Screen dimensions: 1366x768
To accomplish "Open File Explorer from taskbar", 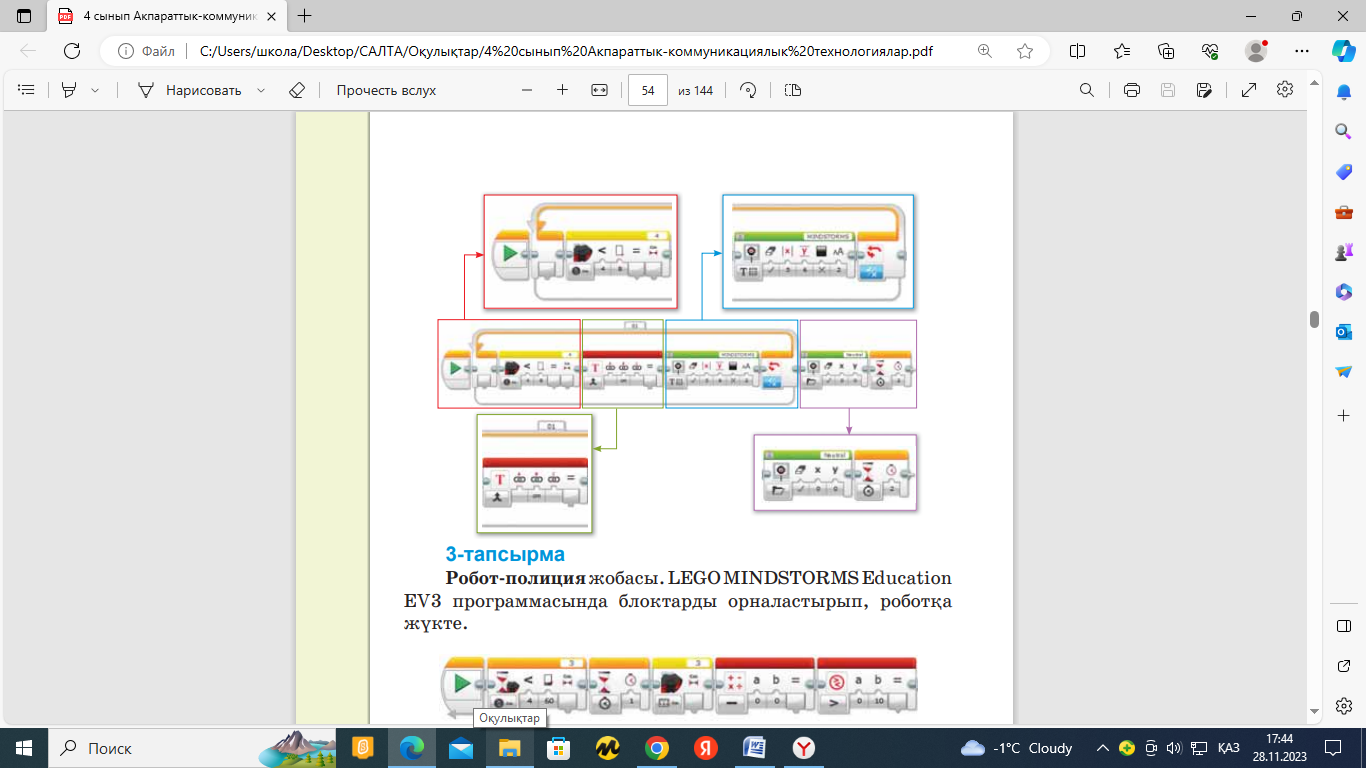I will click(510, 747).
